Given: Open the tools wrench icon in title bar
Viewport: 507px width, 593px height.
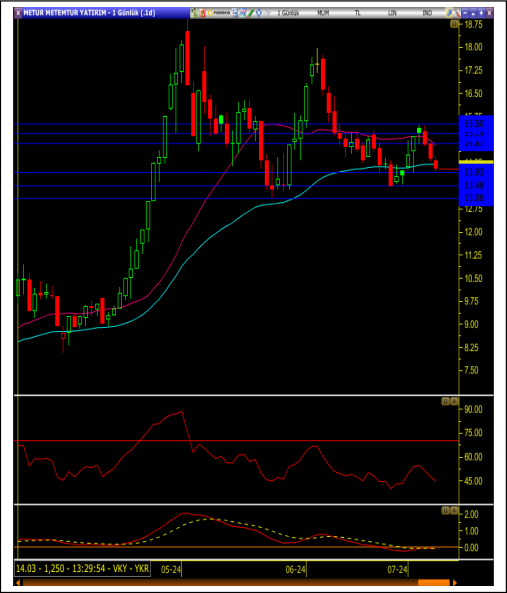Looking at the screenshot, I should 457,13.
